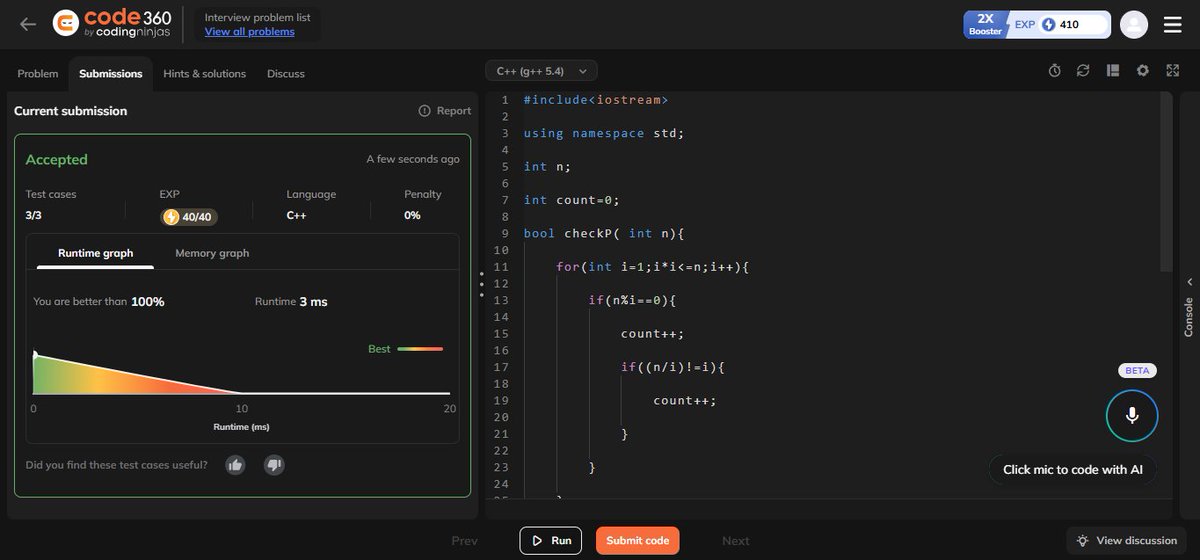Click code line 'bool checkP( int n){'
Screen dimensions: 1200x560
pos(603,233)
